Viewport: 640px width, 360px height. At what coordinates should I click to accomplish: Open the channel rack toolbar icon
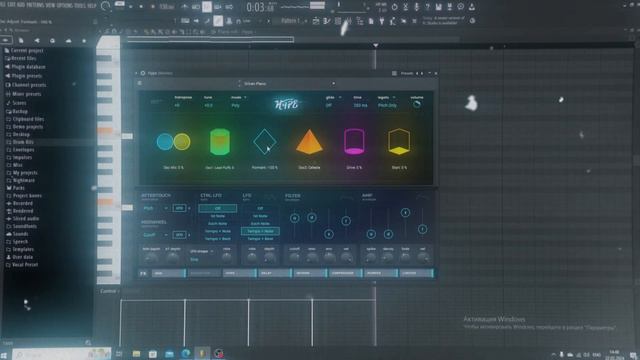pos(338,21)
